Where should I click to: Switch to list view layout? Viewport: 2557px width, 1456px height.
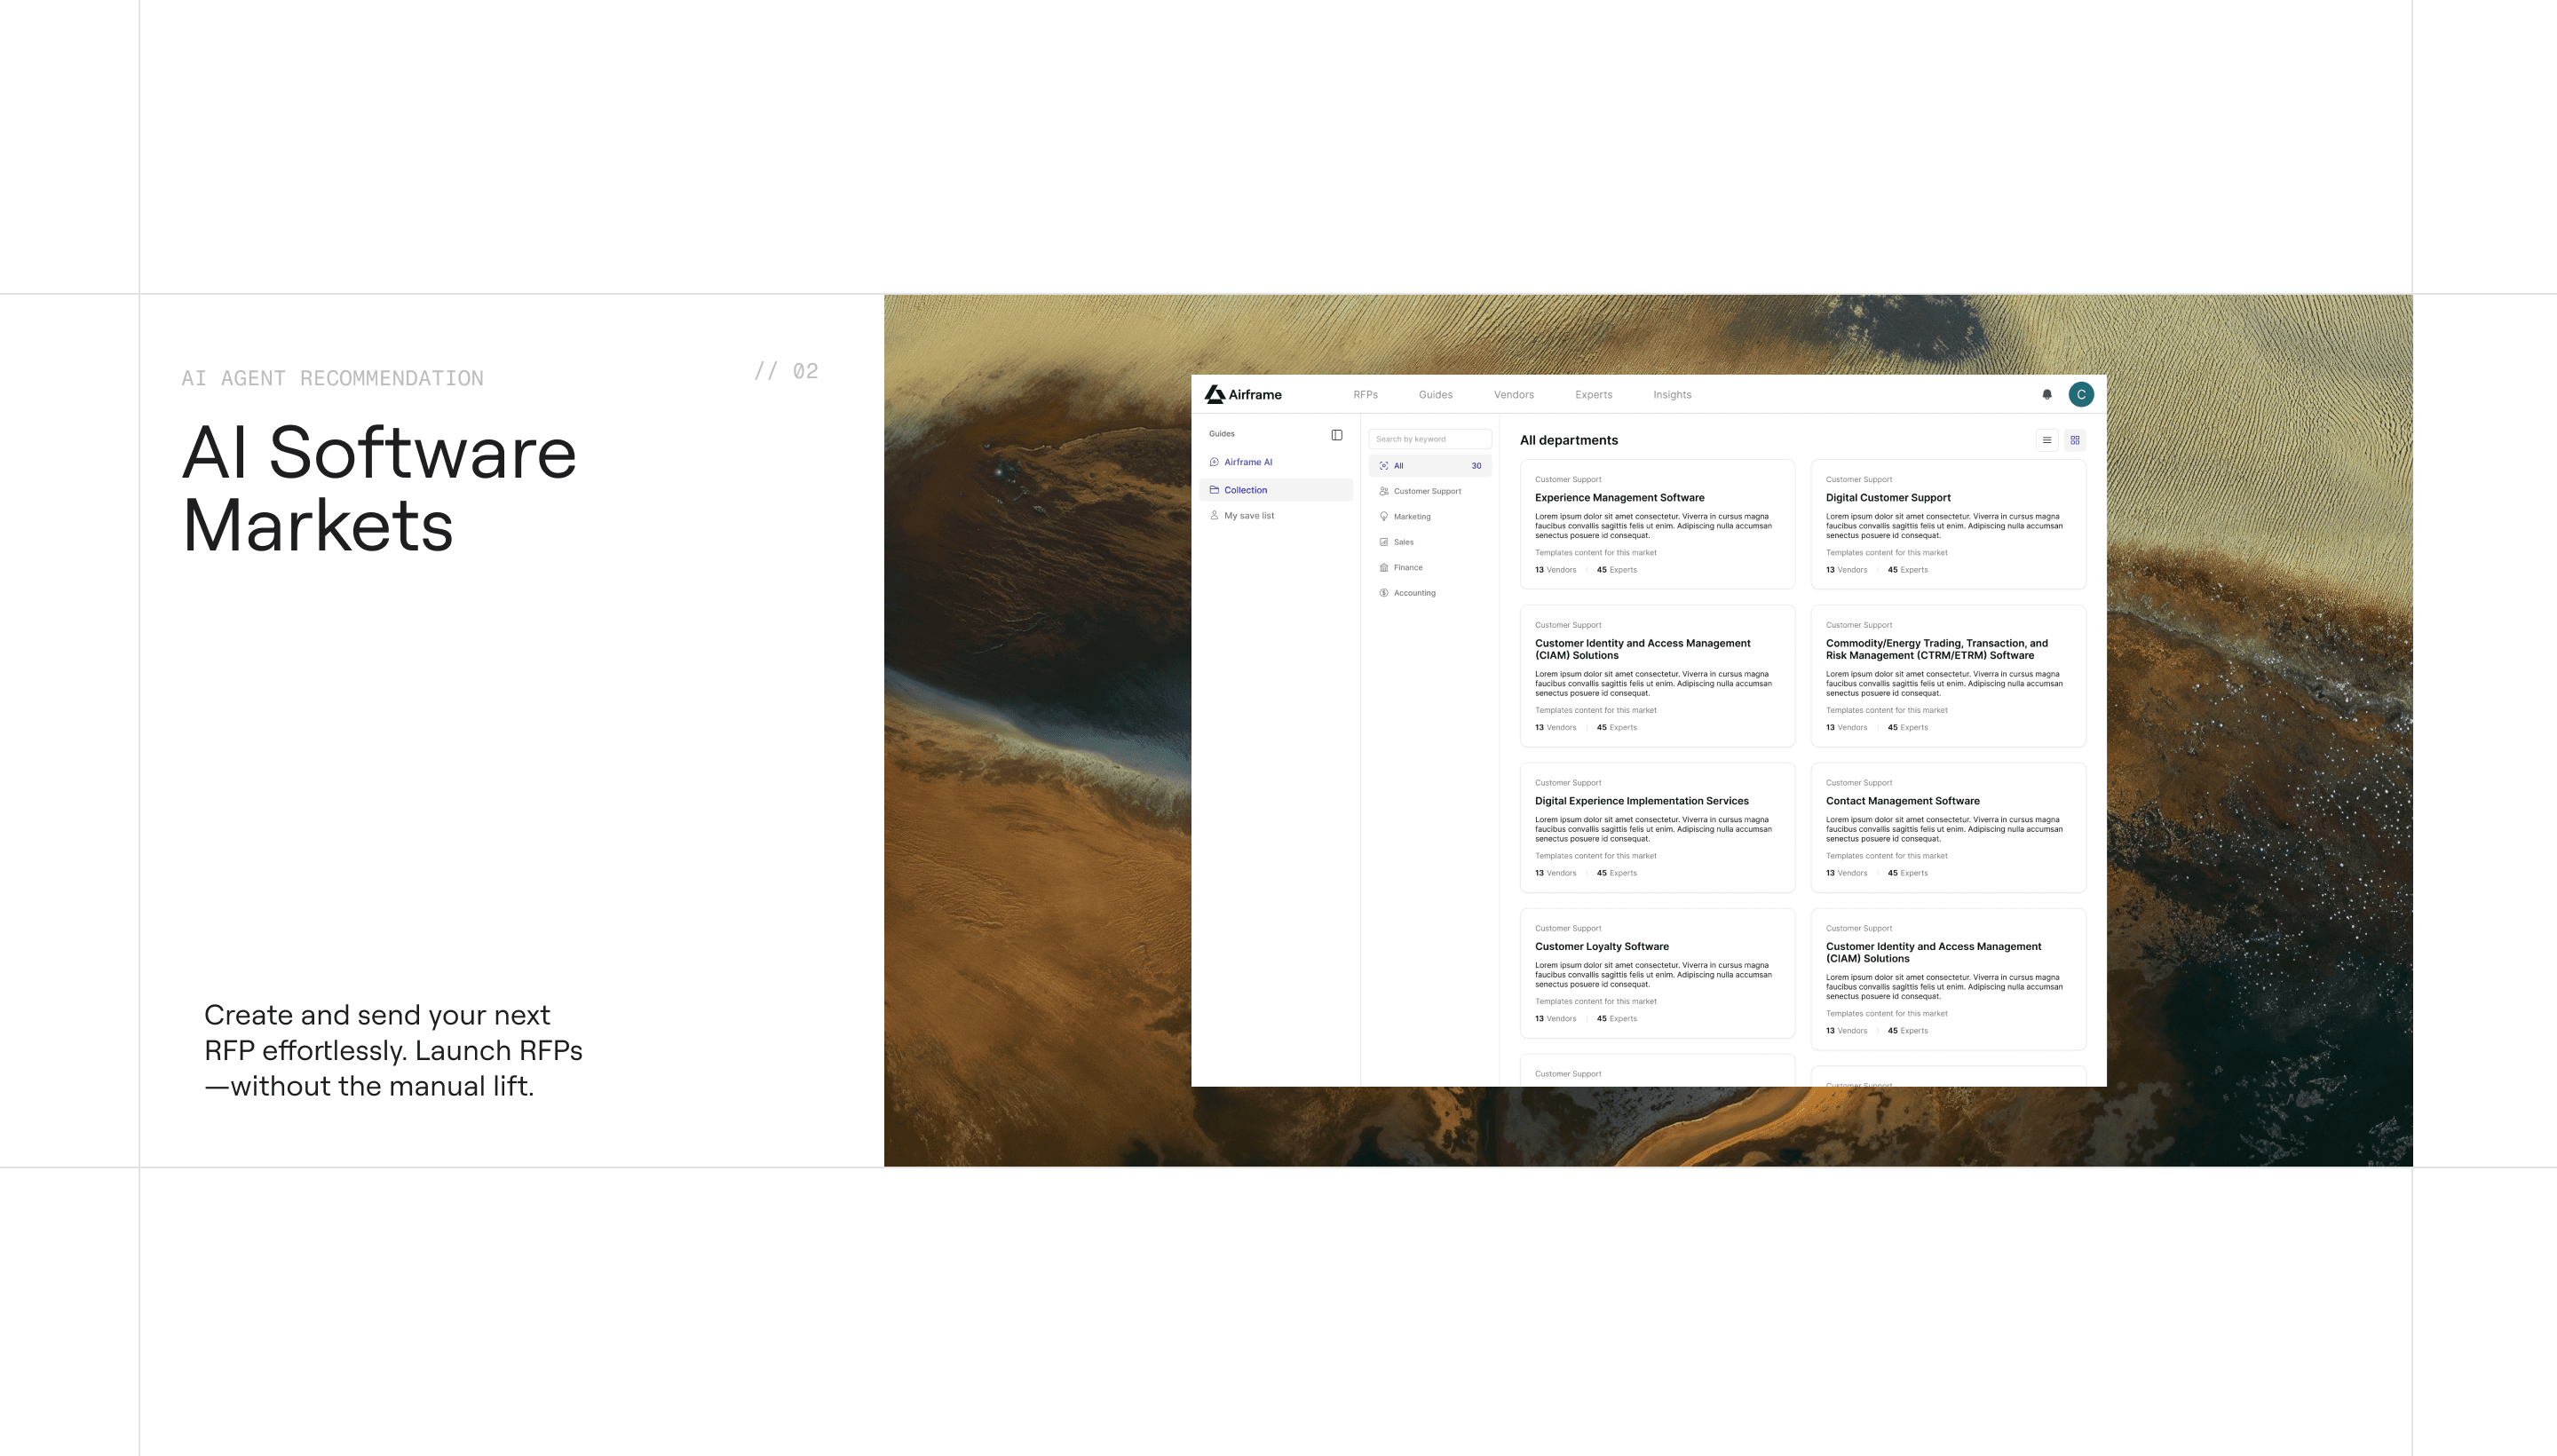[x=2047, y=440]
